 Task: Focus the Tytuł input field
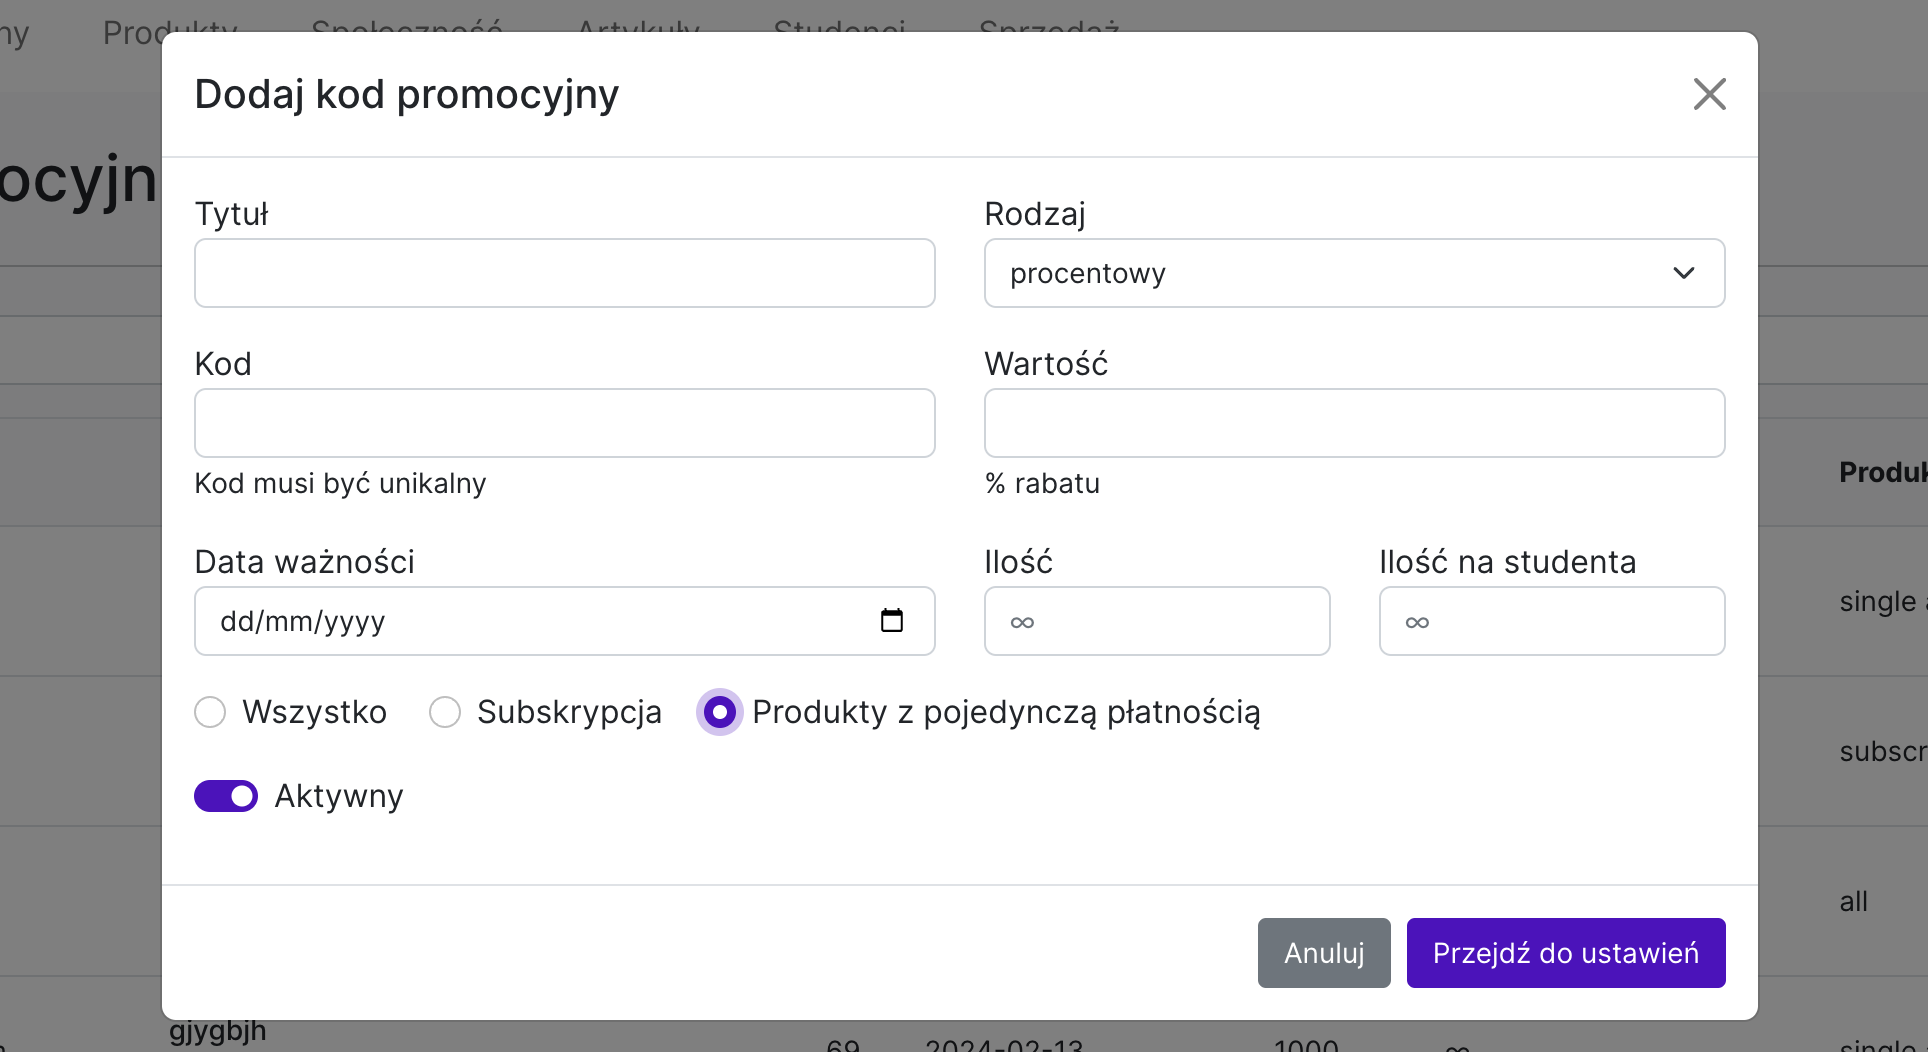pos(564,273)
